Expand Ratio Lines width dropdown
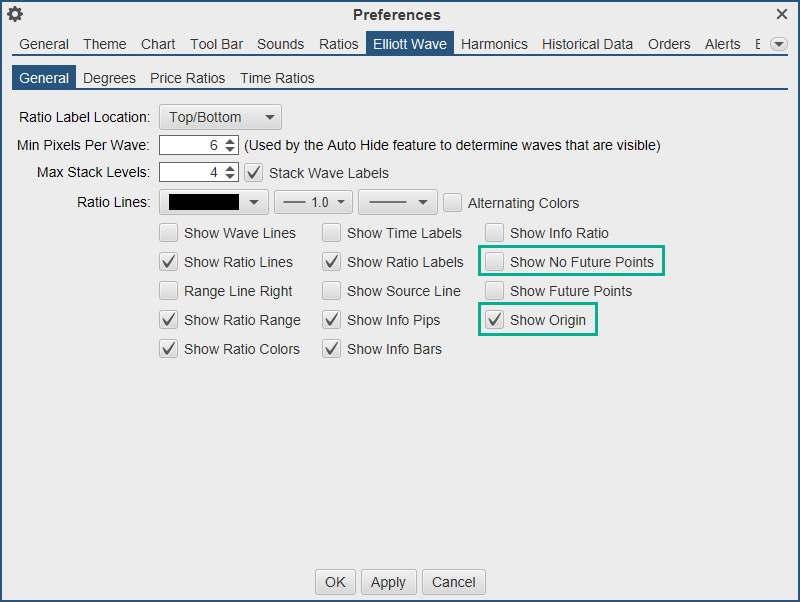The height and width of the screenshot is (602, 800). pos(313,202)
